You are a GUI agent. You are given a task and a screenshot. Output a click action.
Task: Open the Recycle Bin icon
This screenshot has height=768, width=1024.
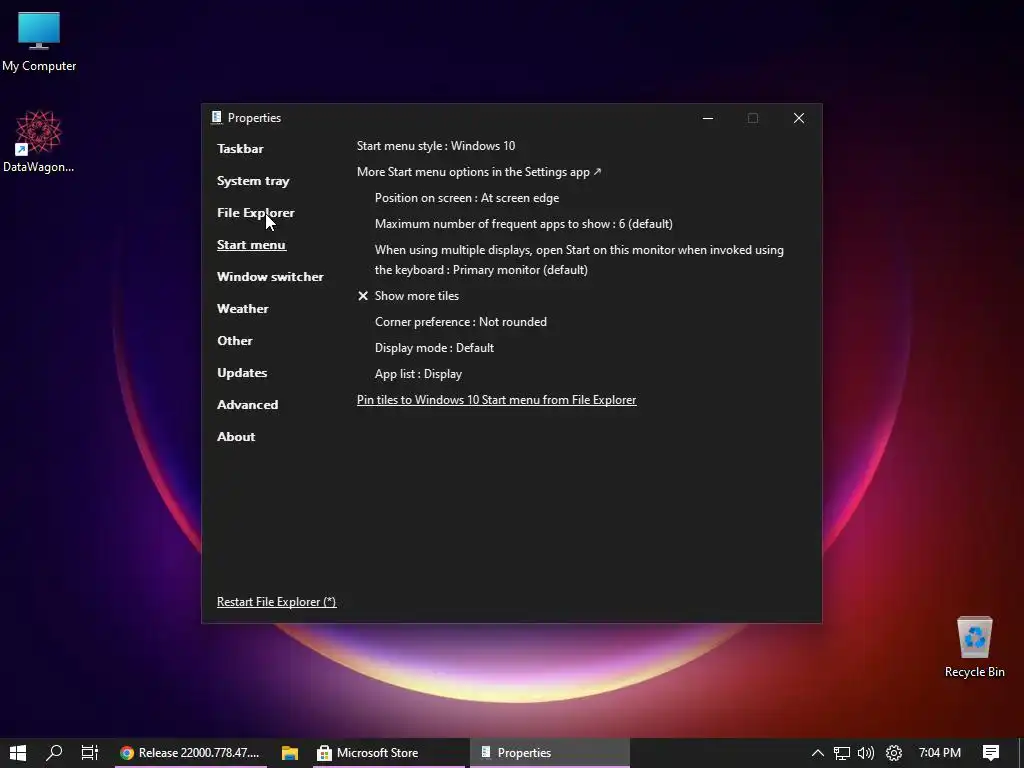(974, 647)
